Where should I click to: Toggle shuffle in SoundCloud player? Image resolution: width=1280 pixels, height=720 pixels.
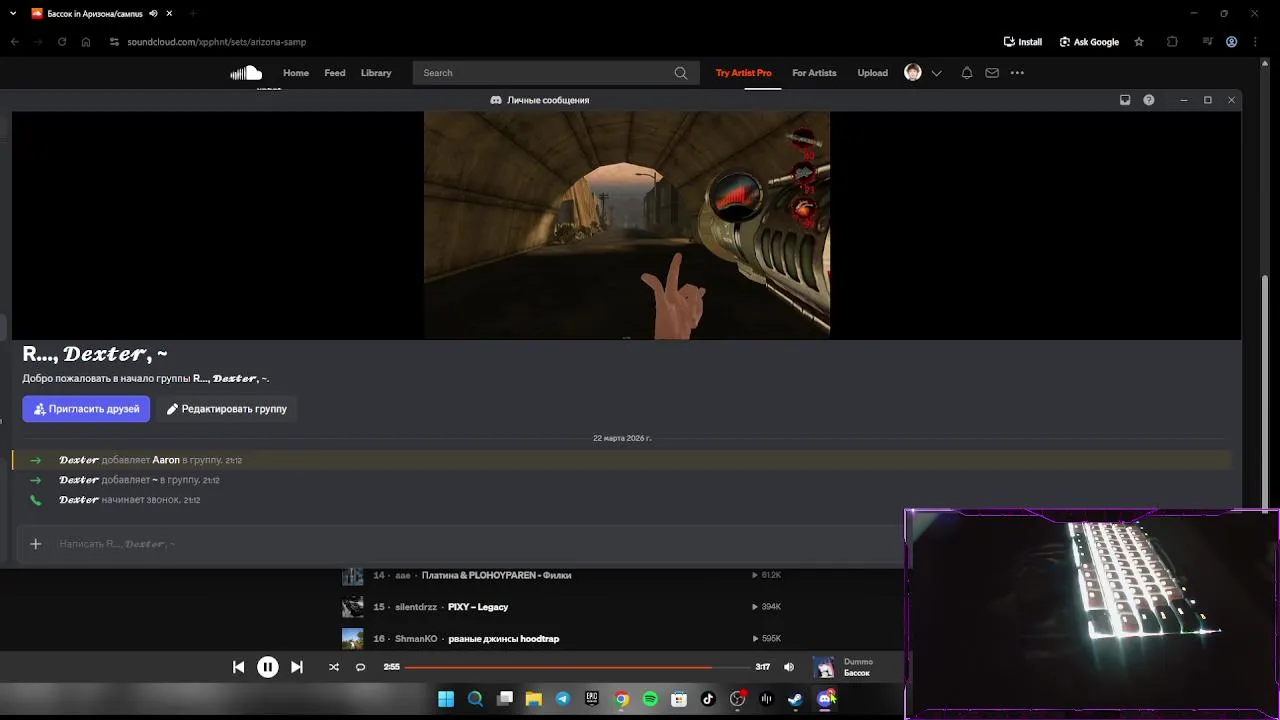(x=334, y=667)
